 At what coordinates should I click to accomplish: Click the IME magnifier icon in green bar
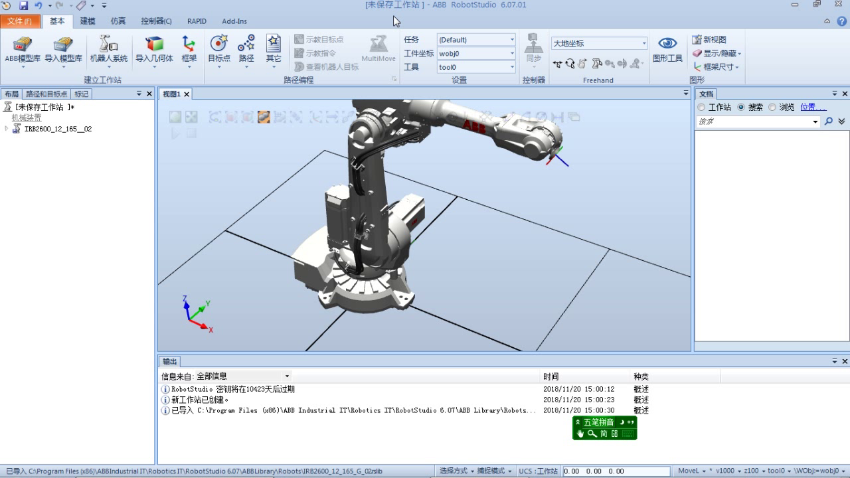(592, 434)
